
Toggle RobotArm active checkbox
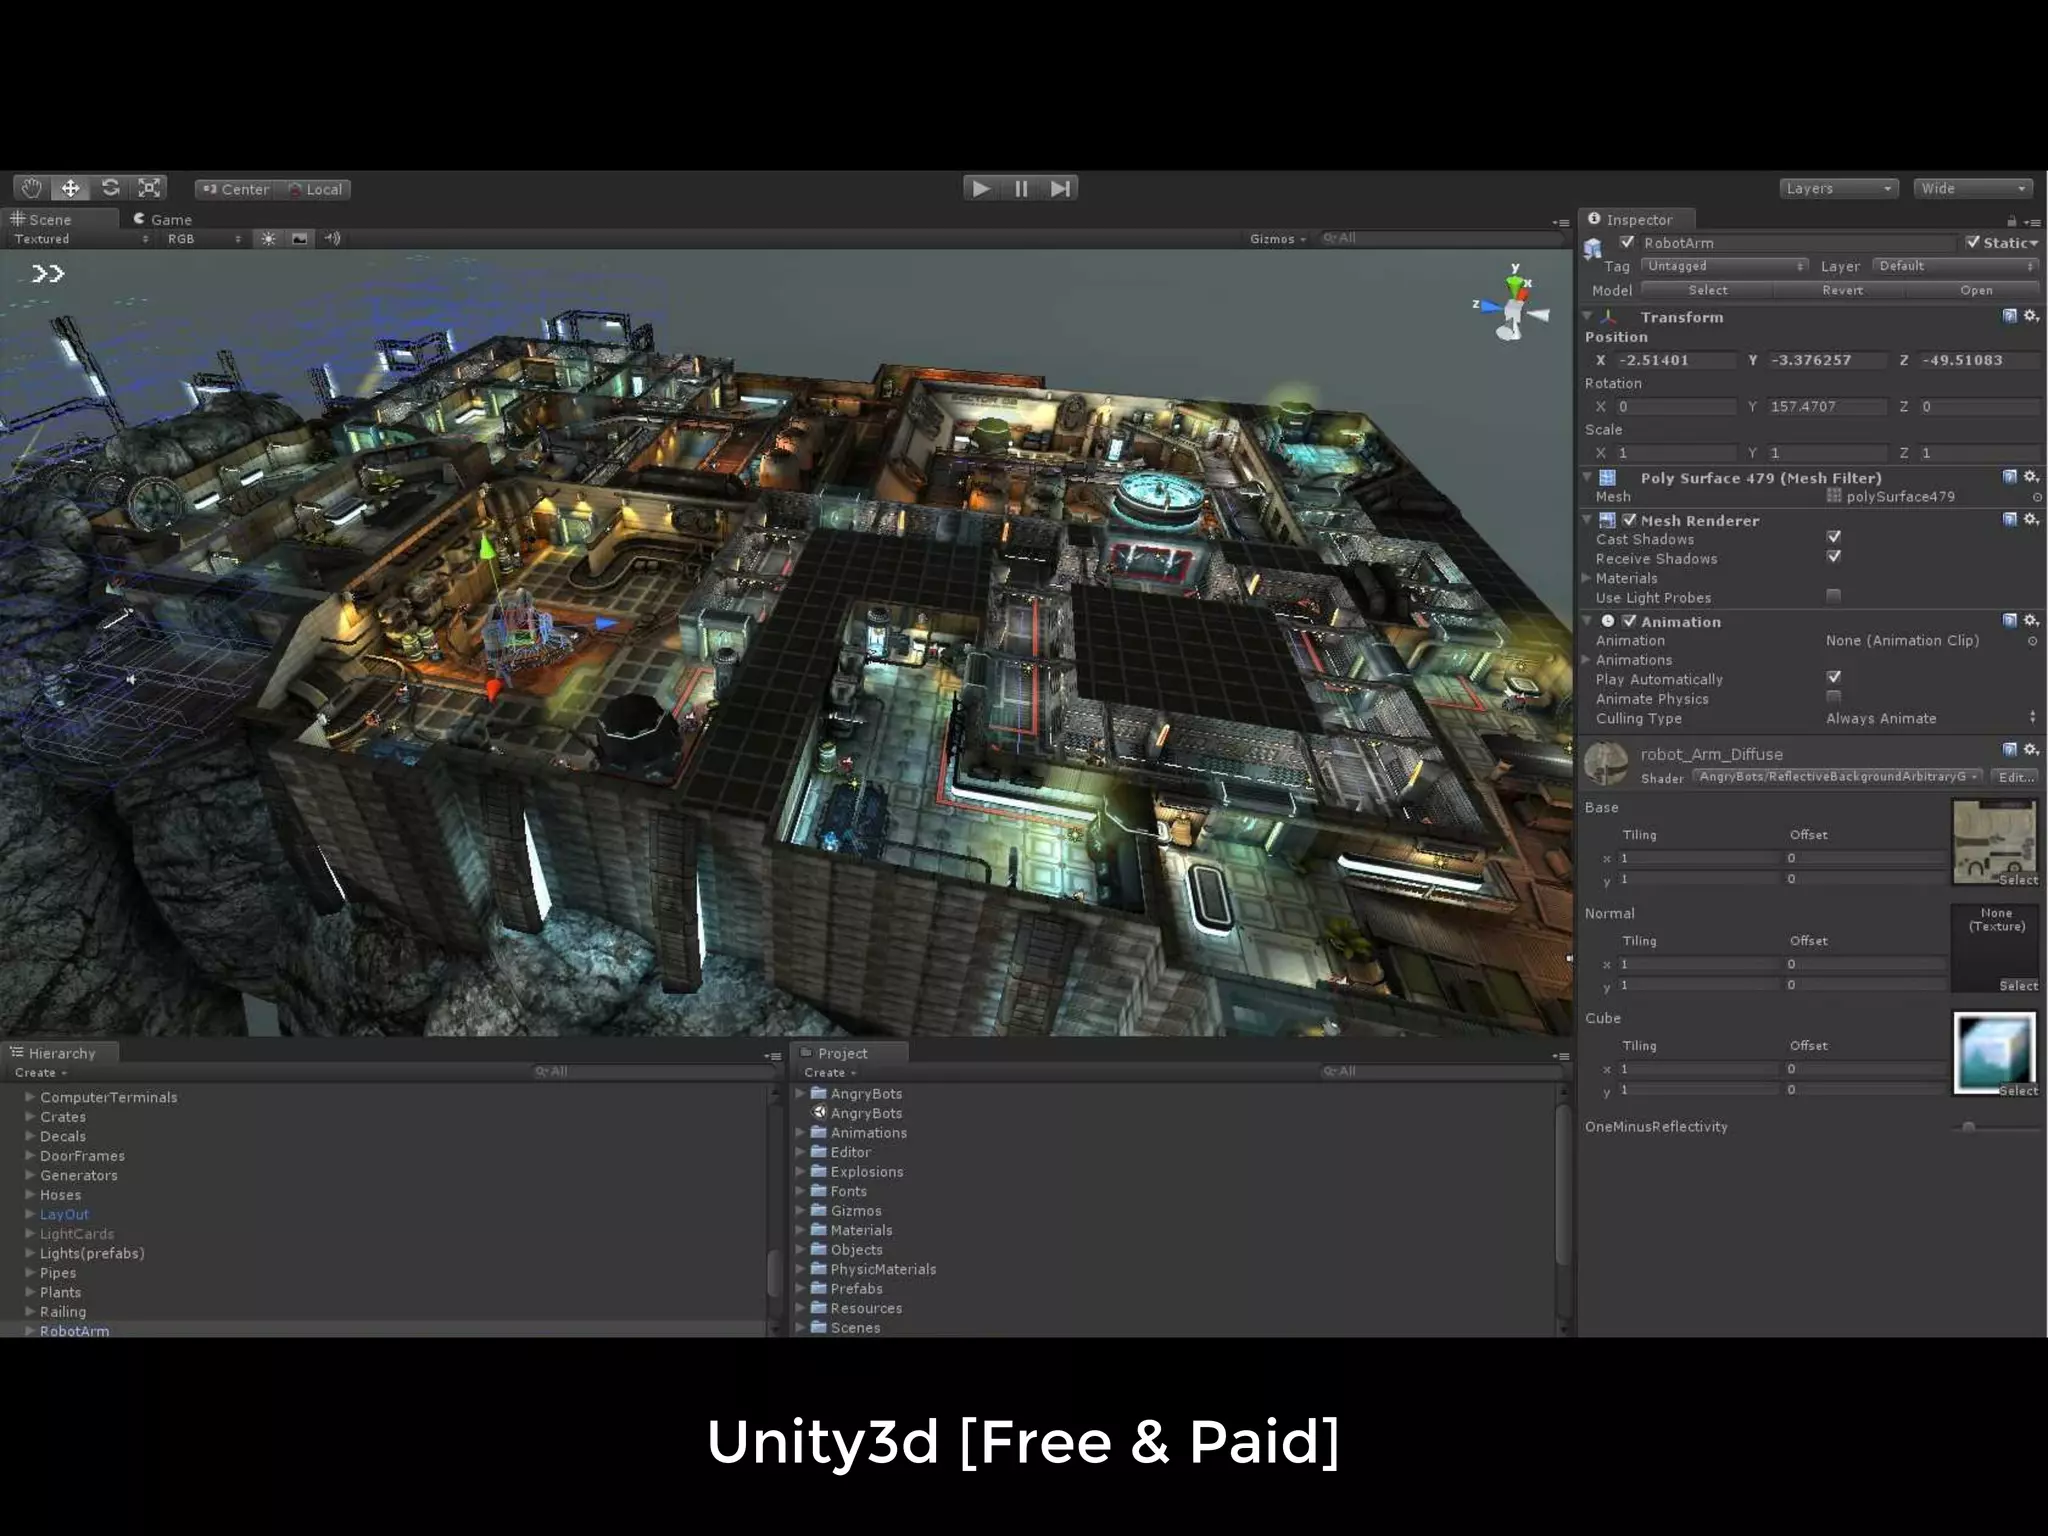click(x=1627, y=242)
